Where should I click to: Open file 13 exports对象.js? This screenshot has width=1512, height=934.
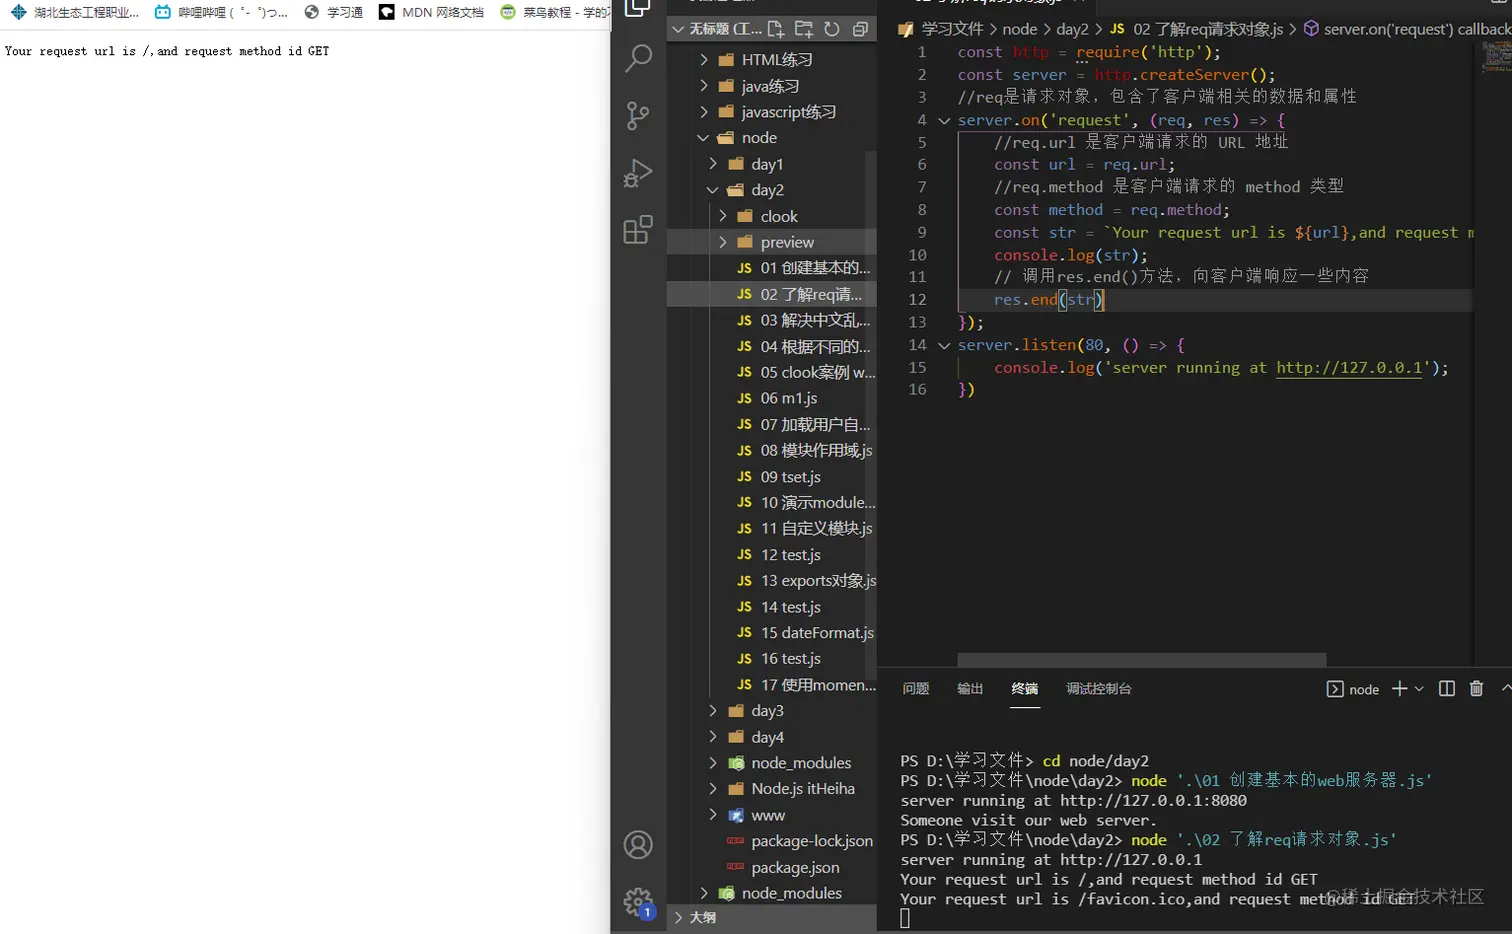point(818,580)
